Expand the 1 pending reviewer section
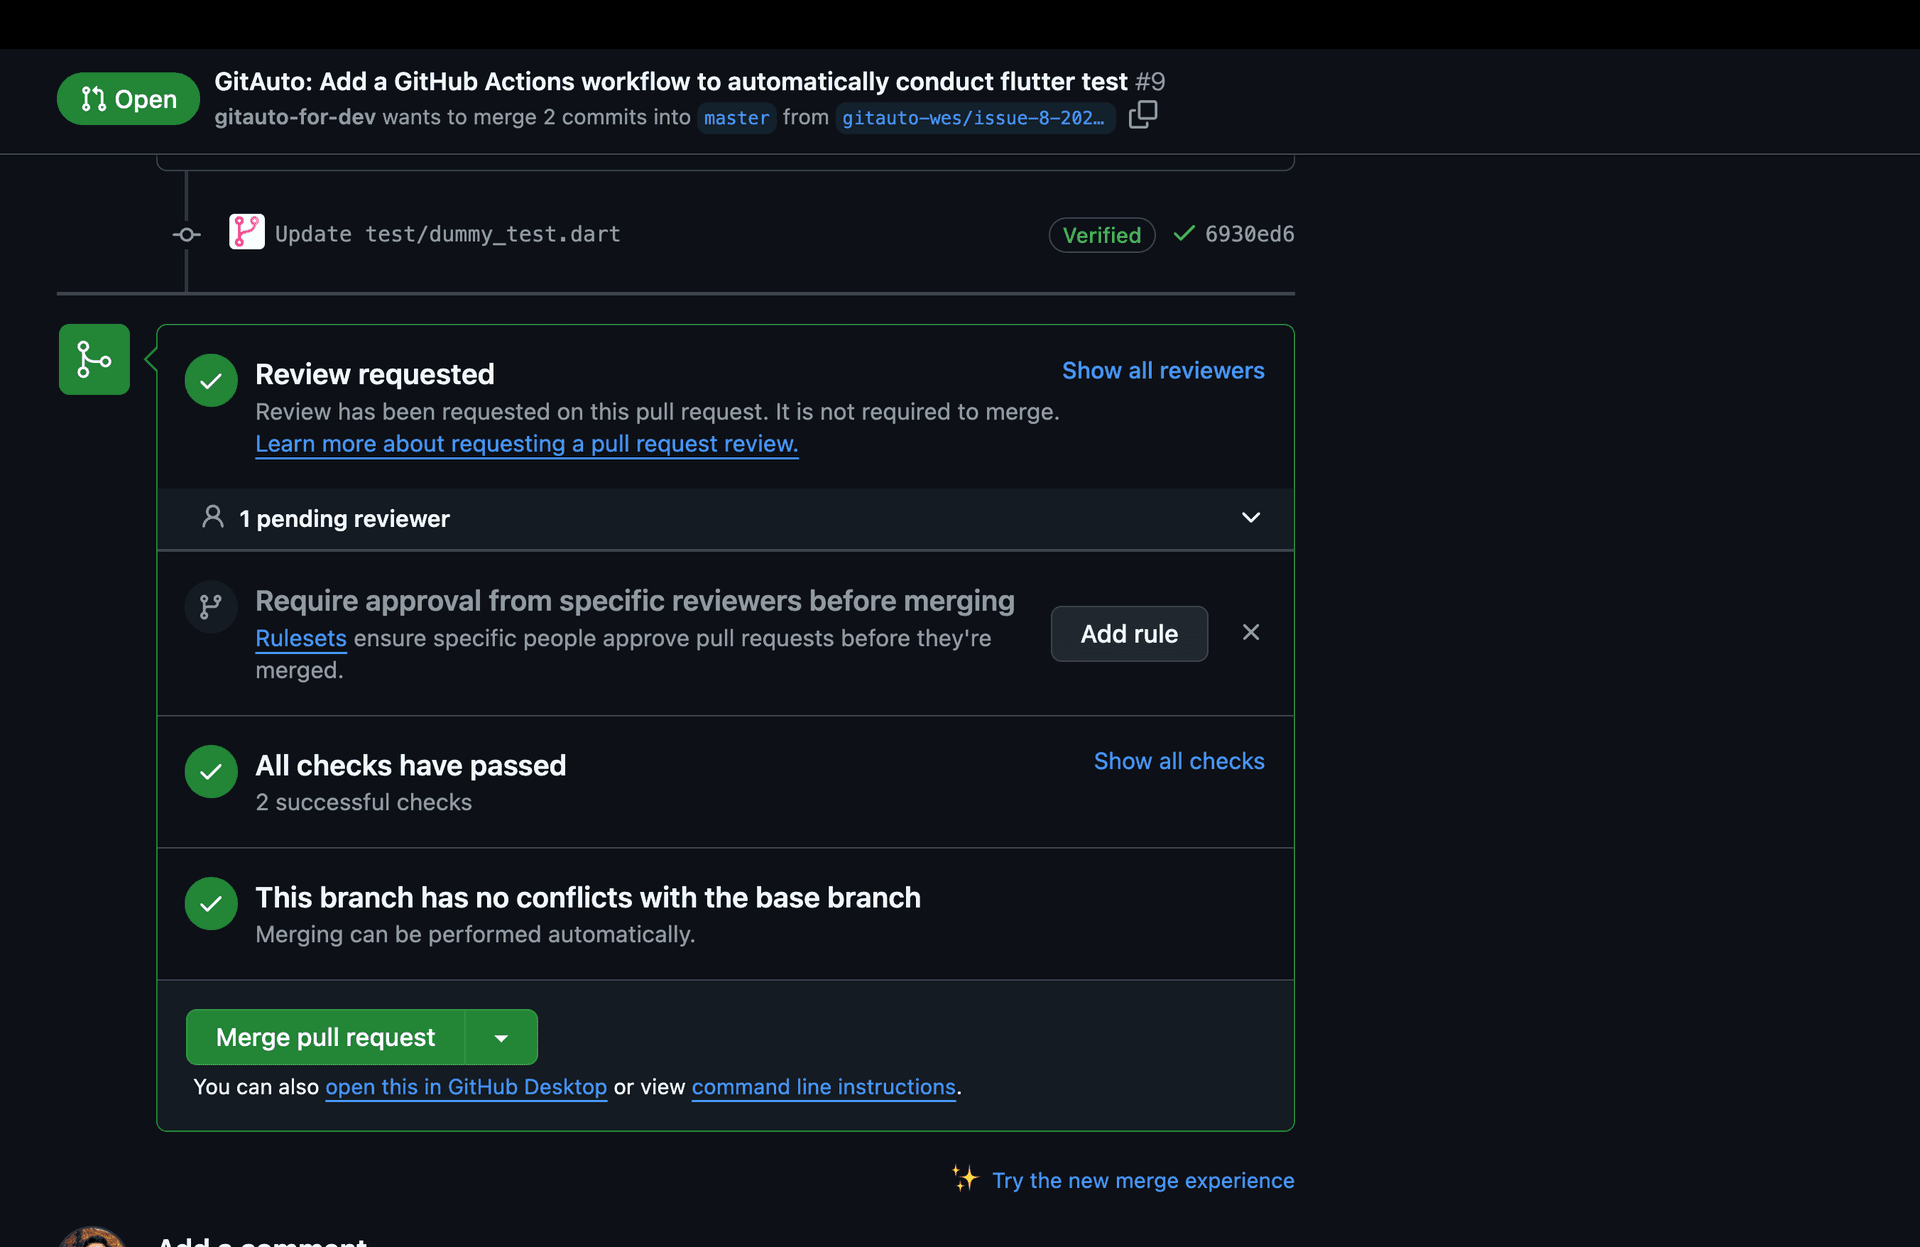Screen dimensions: 1920x1247 (x=1250, y=518)
